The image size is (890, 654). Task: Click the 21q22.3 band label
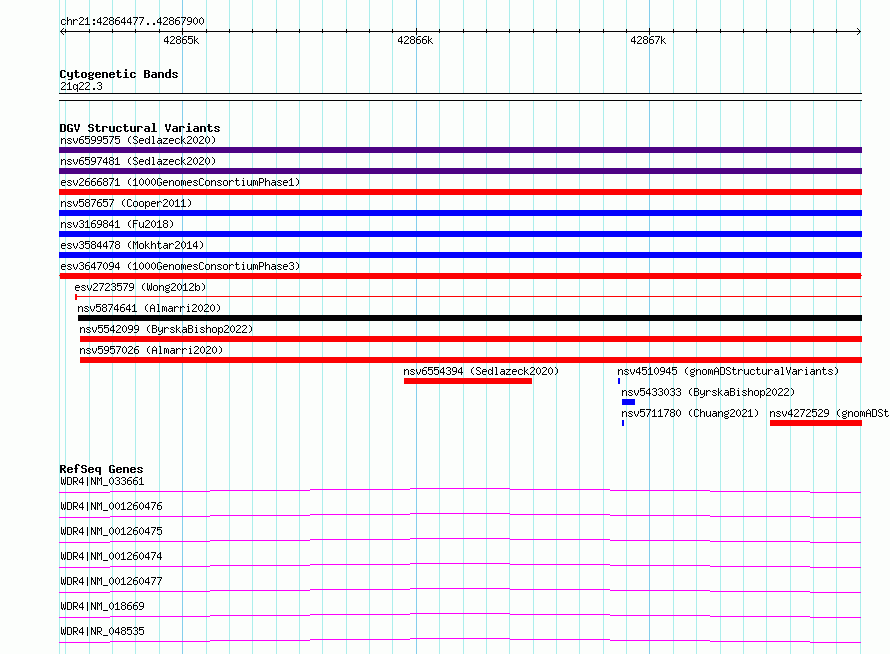[x=81, y=86]
